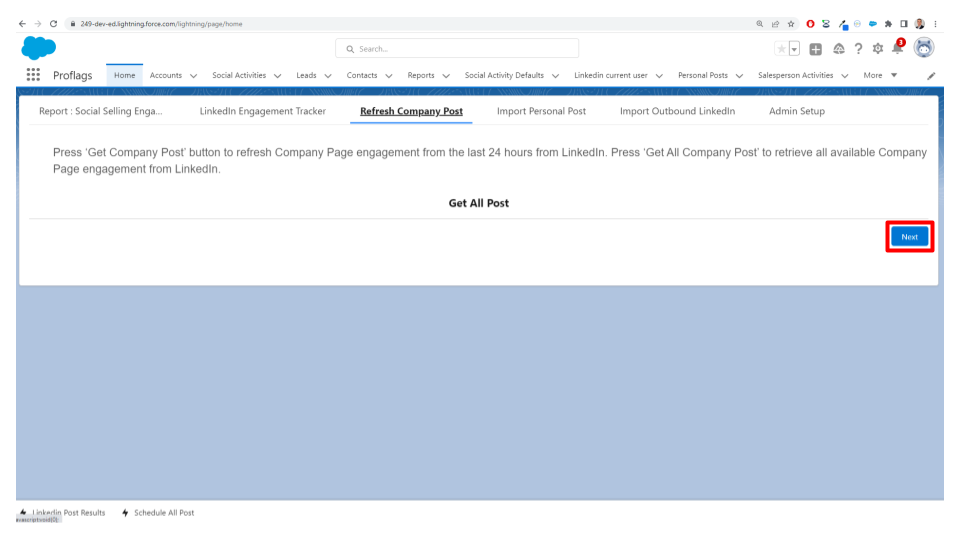Switch to Report : Social Selling Enga... tab
The width and height of the screenshot is (960, 540).
point(100,111)
